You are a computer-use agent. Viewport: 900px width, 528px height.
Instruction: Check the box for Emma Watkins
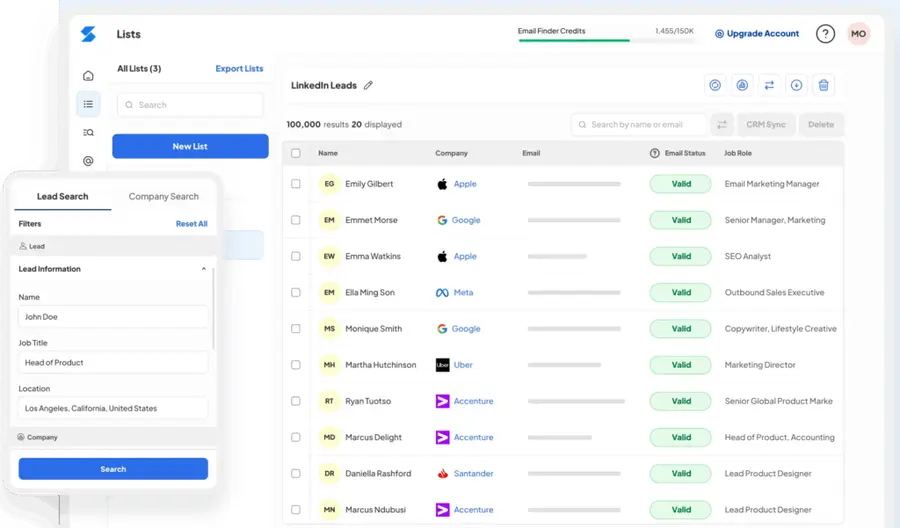point(296,256)
